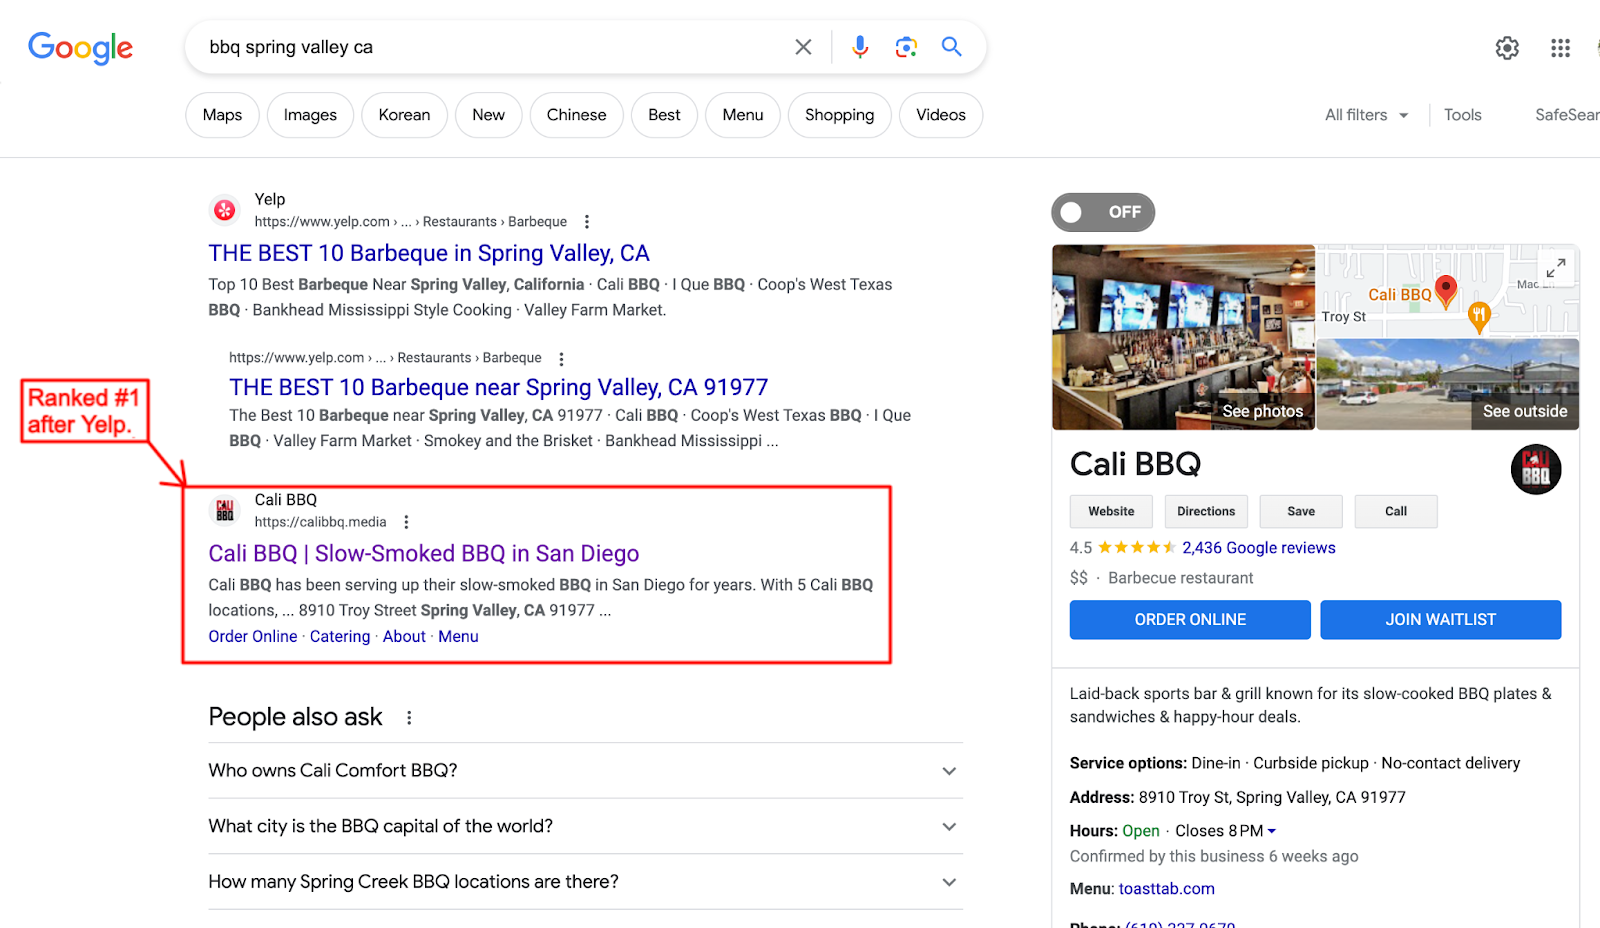Screen dimensions: 1600x928
Task: Open the People also ask options menu
Action: pyautogui.click(x=409, y=718)
